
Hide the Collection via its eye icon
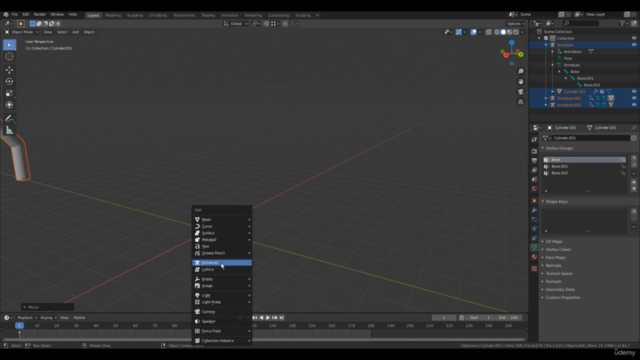[x=634, y=38]
